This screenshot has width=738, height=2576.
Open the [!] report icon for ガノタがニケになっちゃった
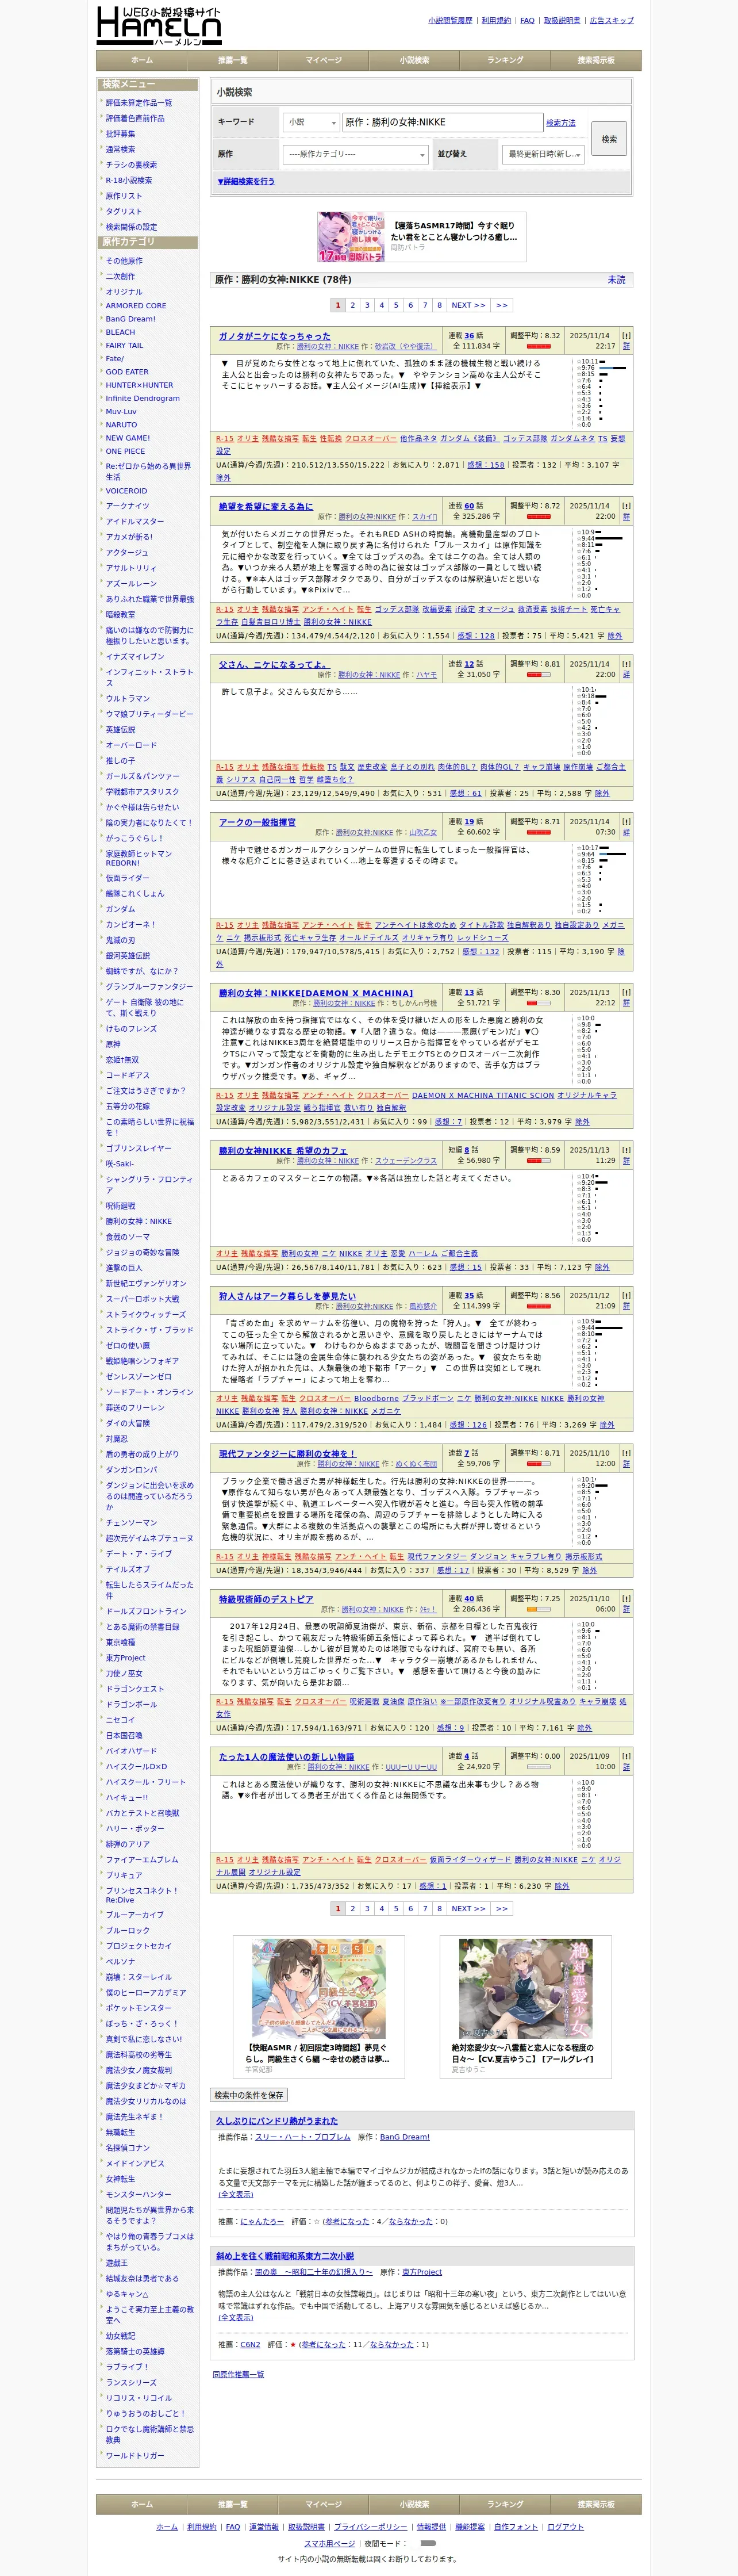pyautogui.click(x=626, y=336)
